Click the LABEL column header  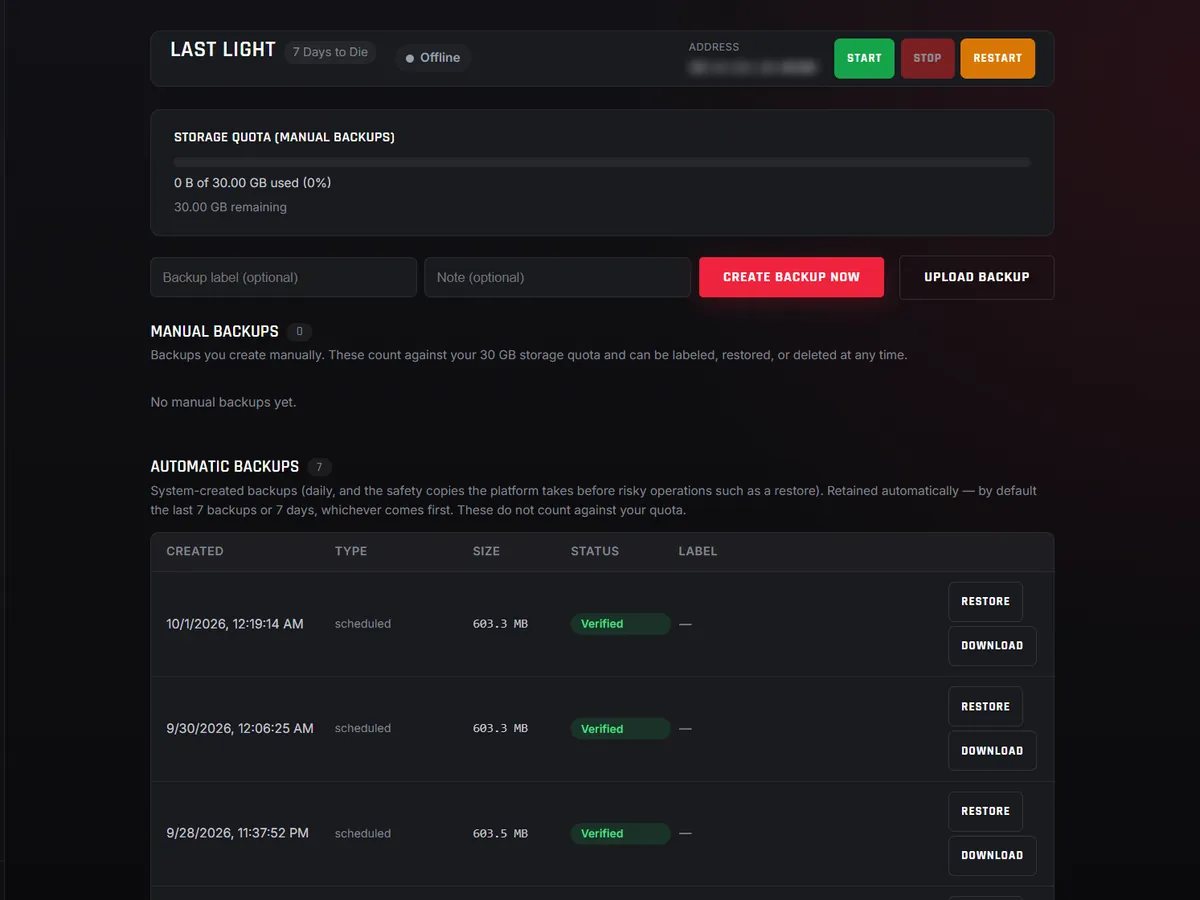698,551
